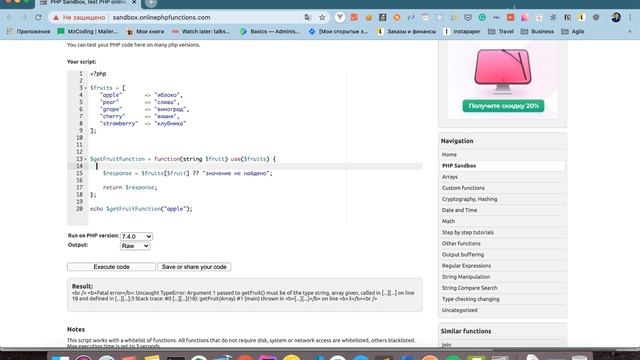
Task: Open the Заказы и финансы bookmark
Action: (407, 31)
